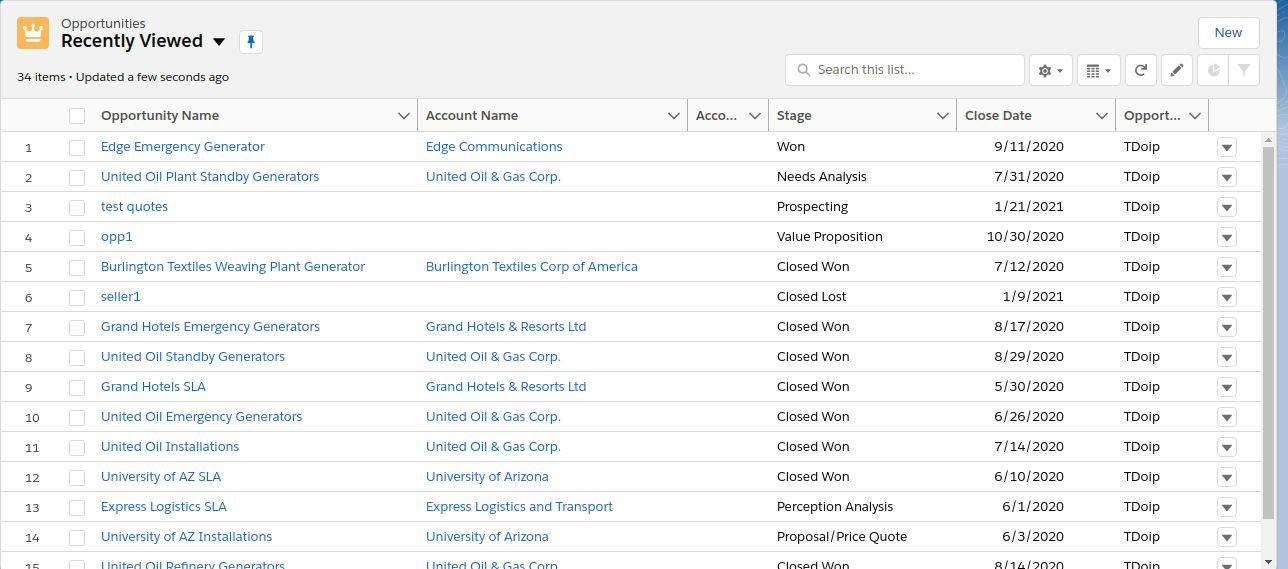
Task: Open Opportunity Name column actions chevron
Action: click(404, 116)
